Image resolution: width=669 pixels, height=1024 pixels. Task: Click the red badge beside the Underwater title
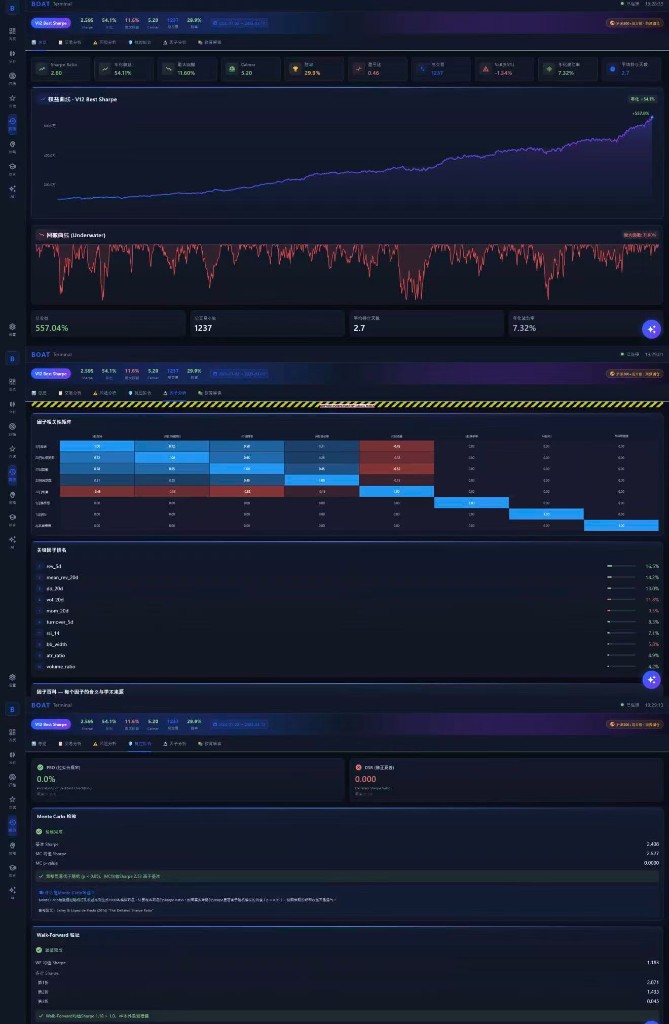[x=640, y=235]
